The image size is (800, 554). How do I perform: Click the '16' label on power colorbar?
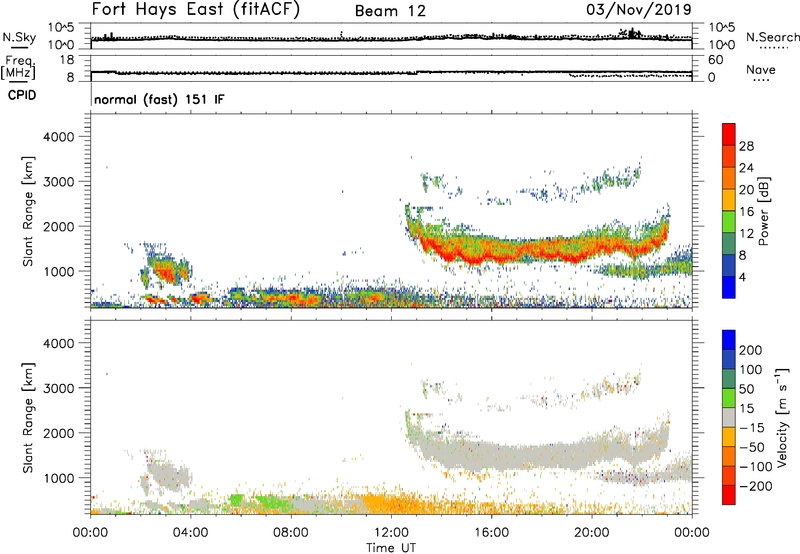tap(746, 211)
